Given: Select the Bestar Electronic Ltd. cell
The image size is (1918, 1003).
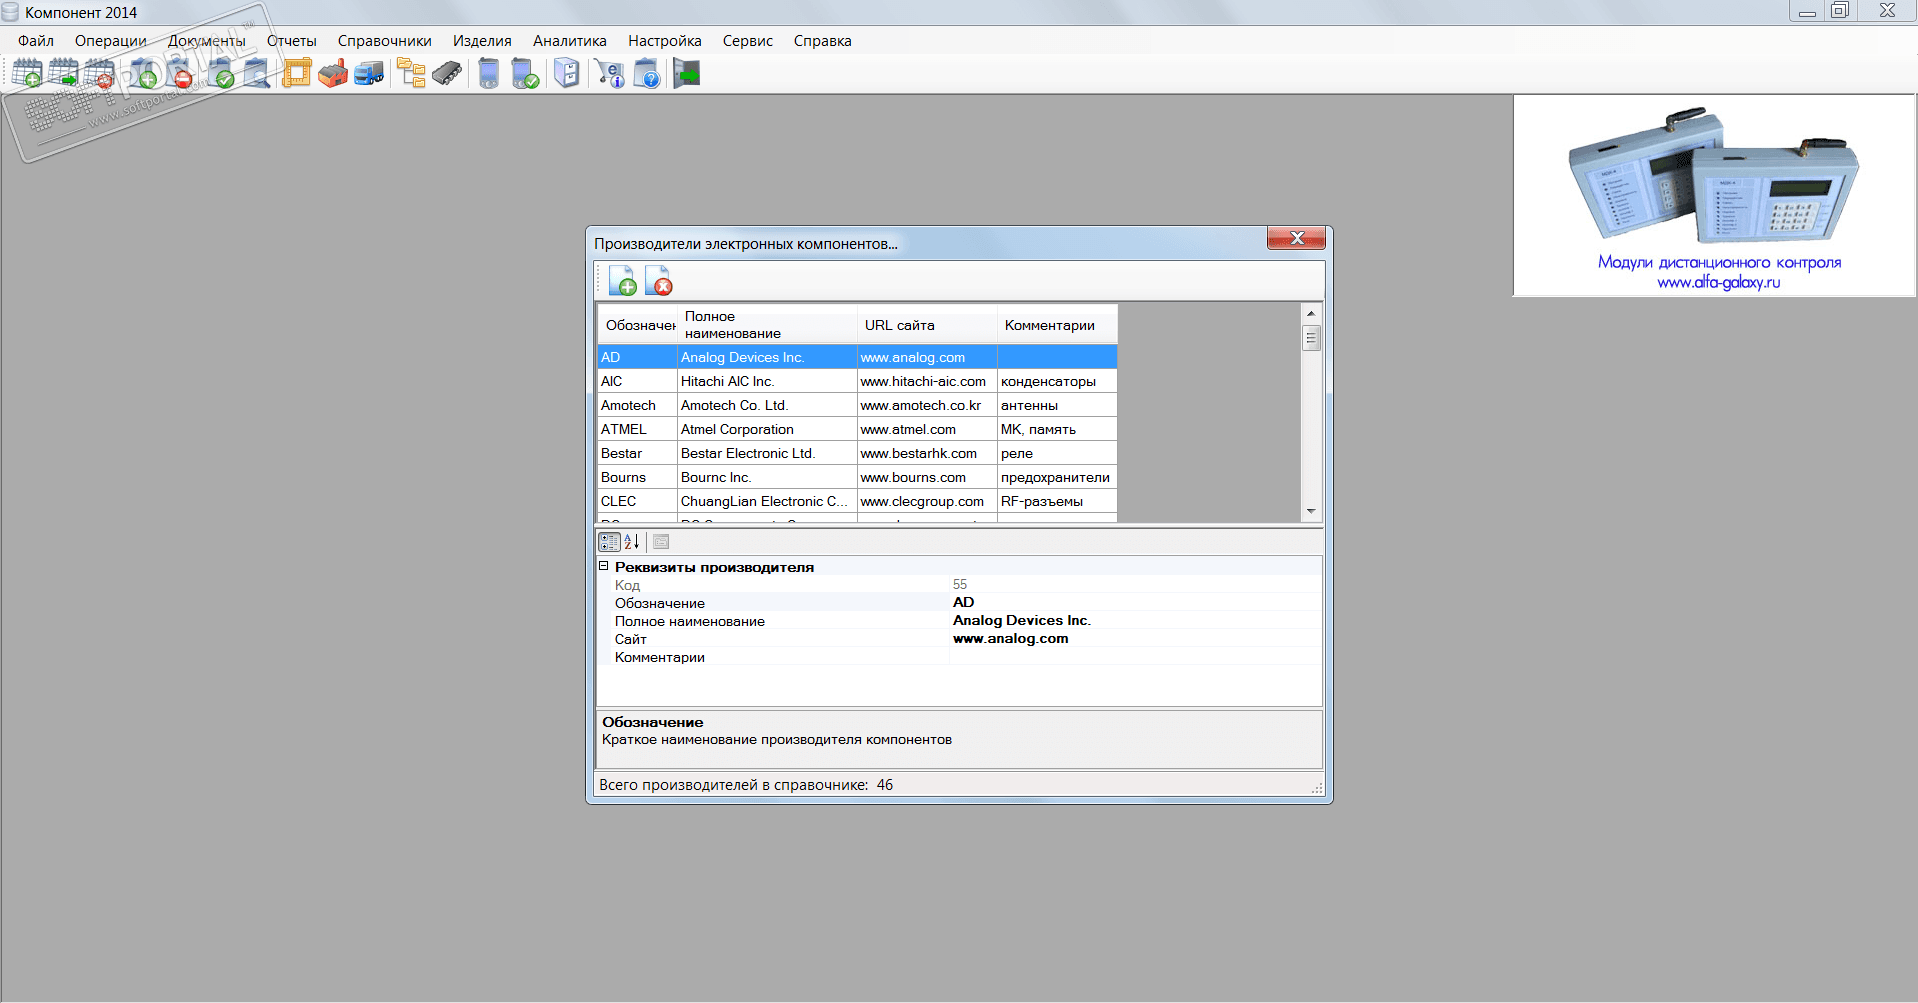Looking at the screenshot, I should point(767,453).
